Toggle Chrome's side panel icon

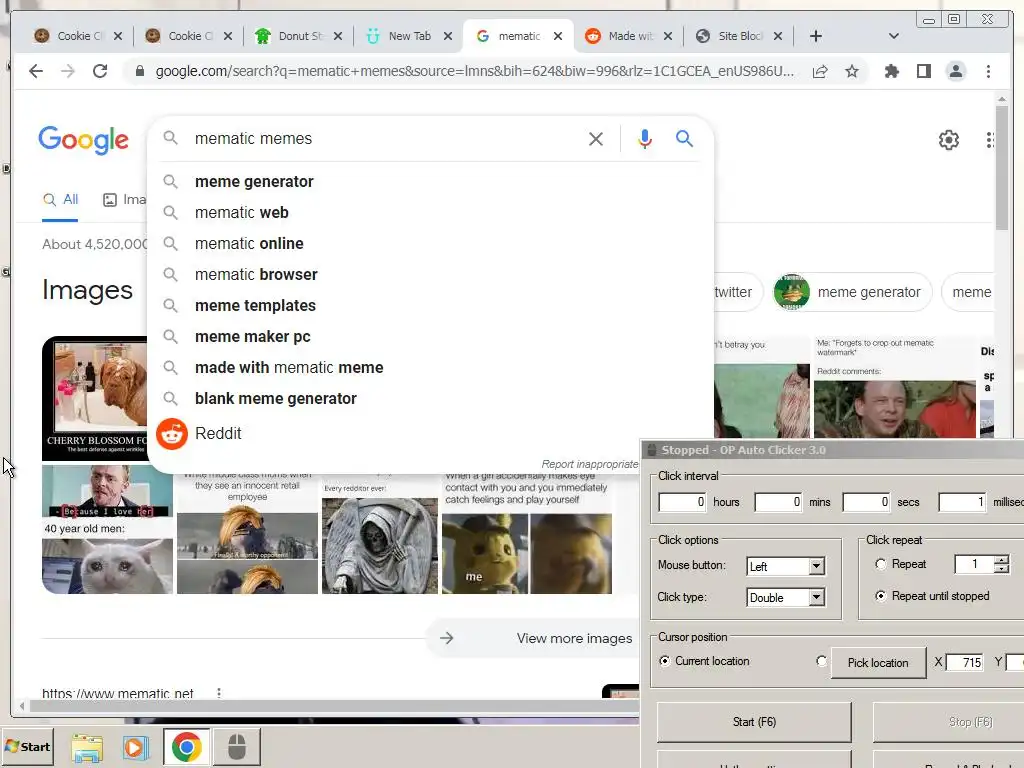[923, 71]
